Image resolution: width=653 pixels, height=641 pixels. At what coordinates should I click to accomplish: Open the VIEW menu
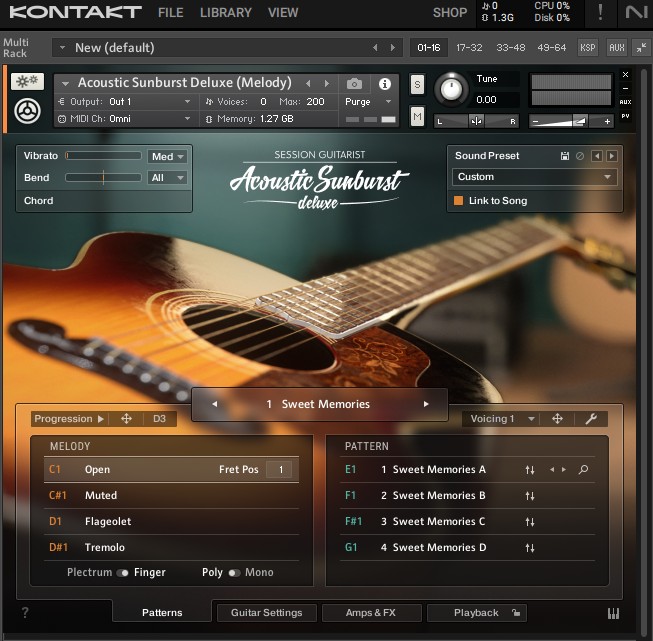(x=283, y=12)
